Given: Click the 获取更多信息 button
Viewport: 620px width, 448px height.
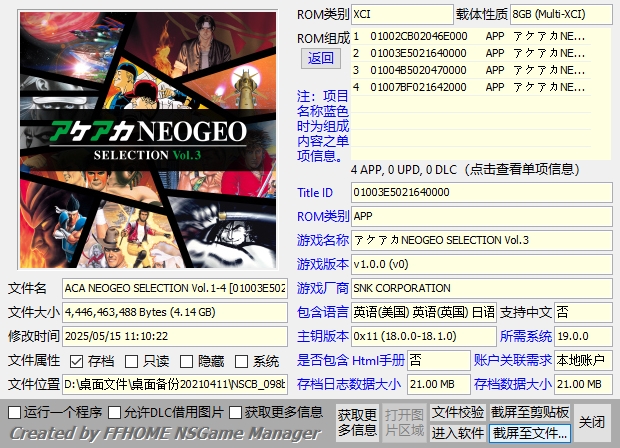Looking at the screenshot, I should click(x=356, y=422).
